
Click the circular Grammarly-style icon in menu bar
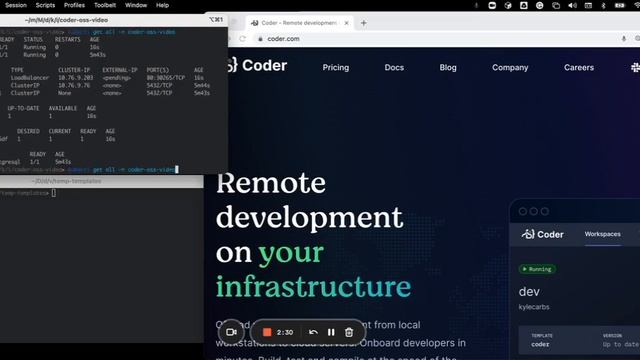(540, 5)
